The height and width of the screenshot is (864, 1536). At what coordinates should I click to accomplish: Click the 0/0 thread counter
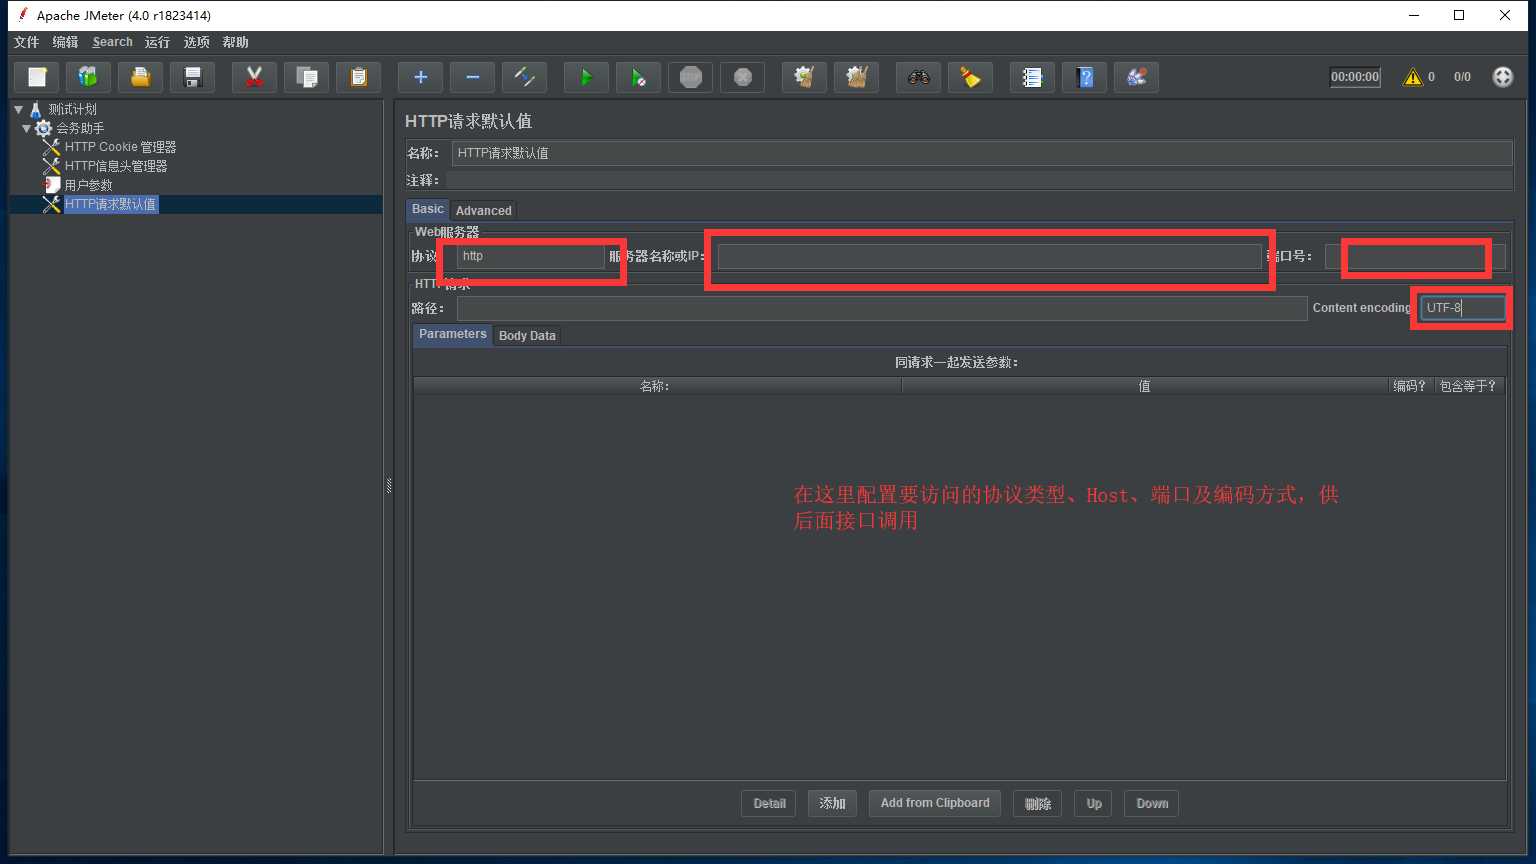(1462, 77)
